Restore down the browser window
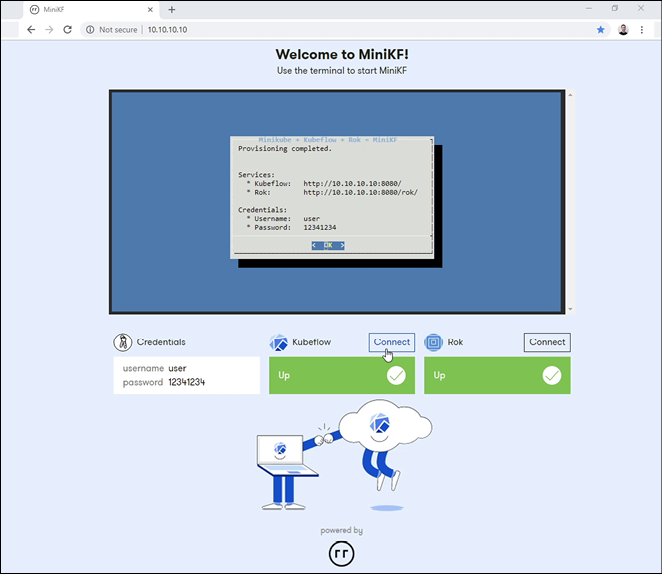662x574 pixels. tap(615, 8)
